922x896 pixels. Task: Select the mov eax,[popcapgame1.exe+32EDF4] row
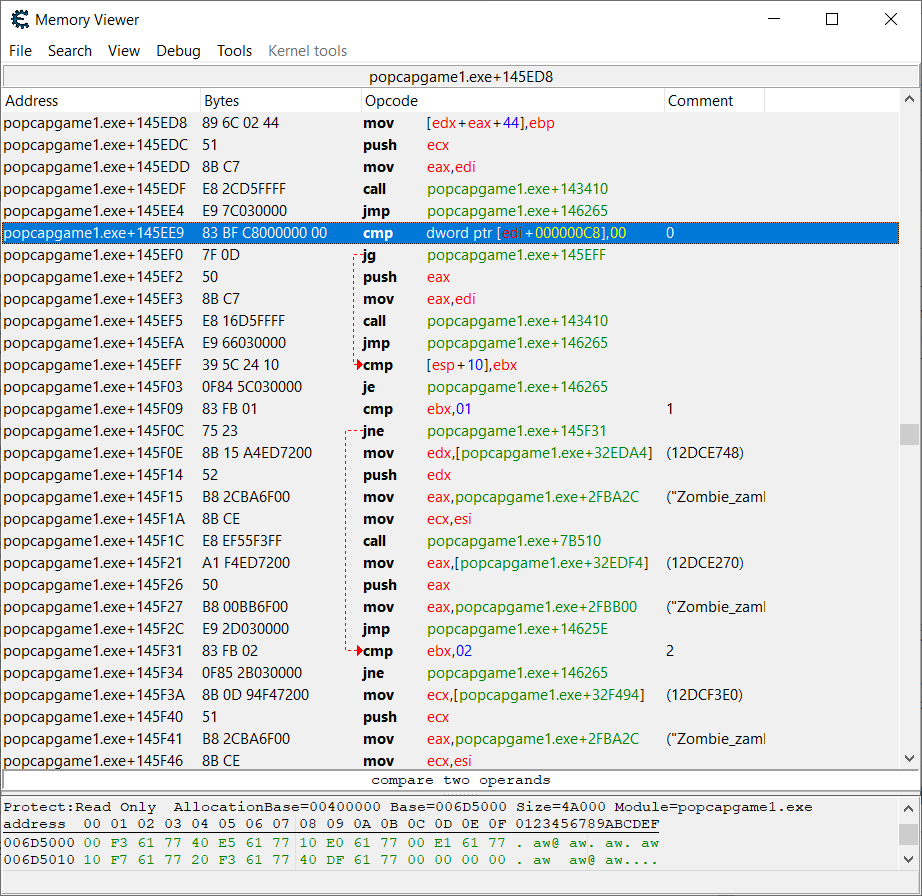tap(450, 563)
